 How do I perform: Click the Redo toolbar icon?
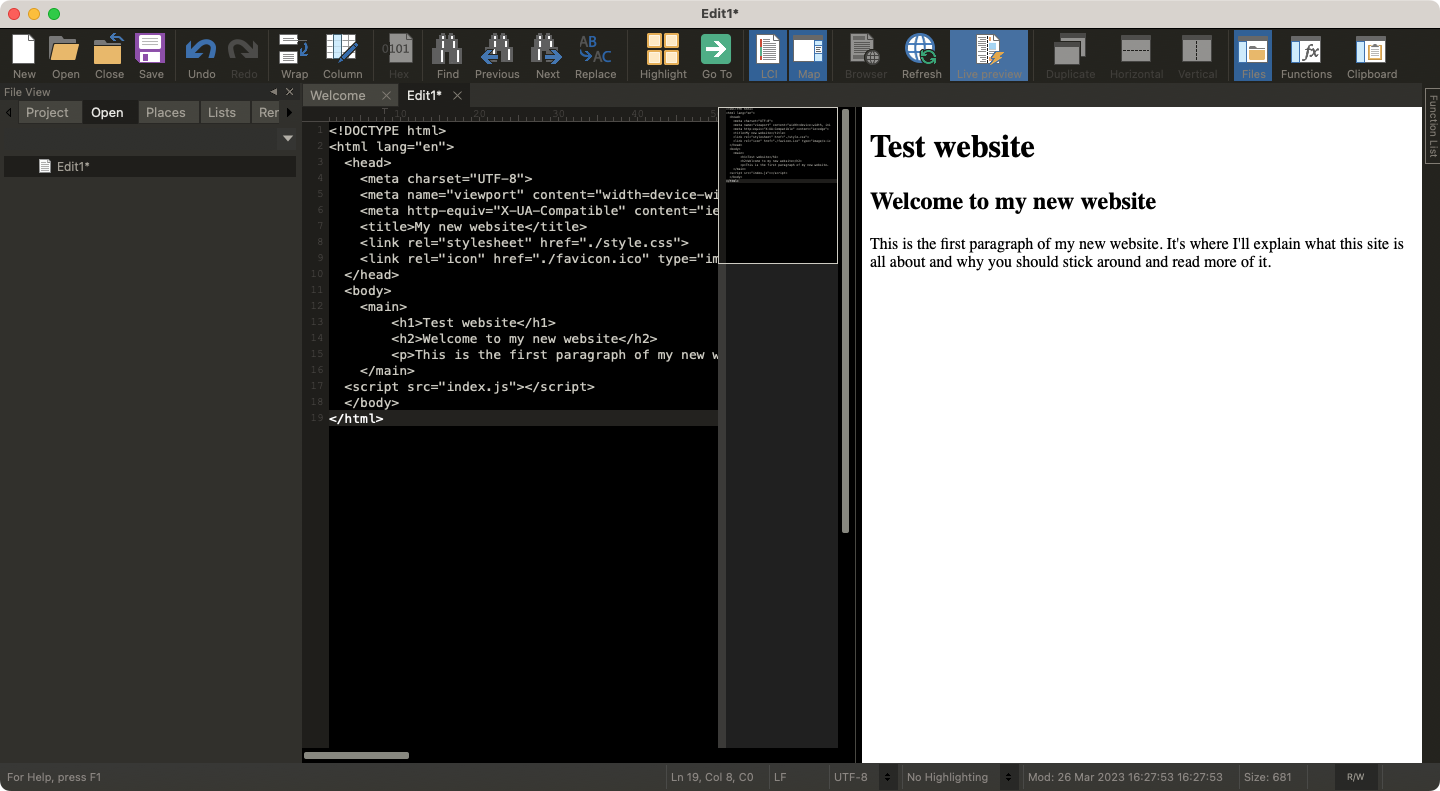(243, 56)
